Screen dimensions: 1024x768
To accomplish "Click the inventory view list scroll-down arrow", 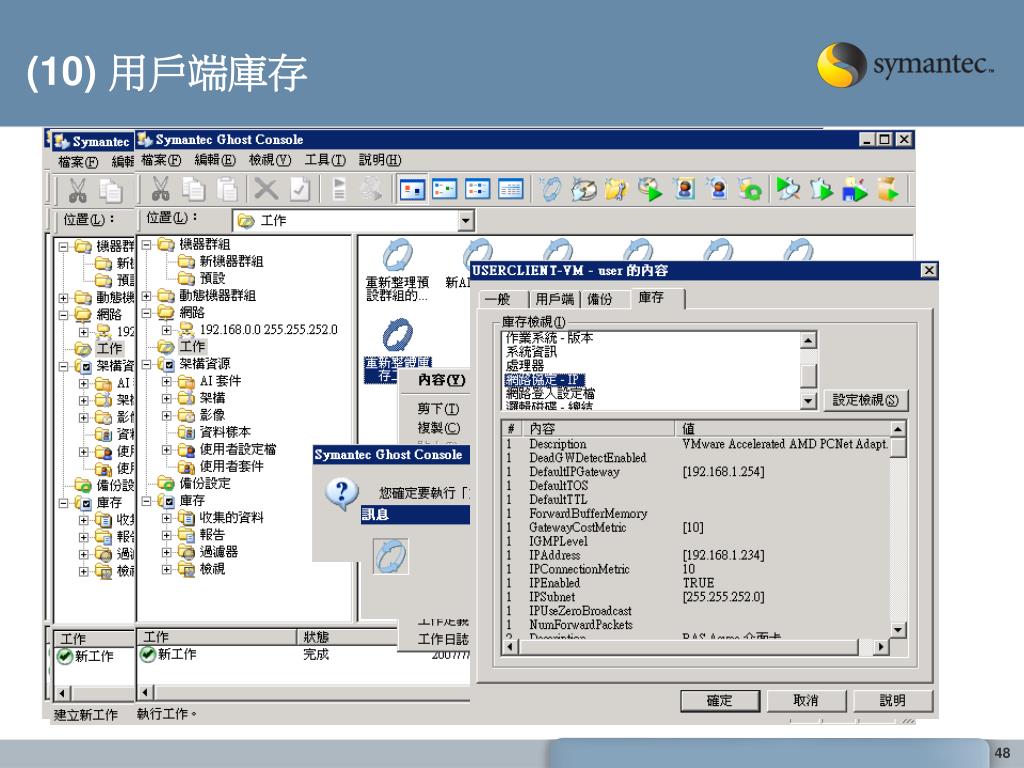I will pyautogui.click(x=808, y=401).
